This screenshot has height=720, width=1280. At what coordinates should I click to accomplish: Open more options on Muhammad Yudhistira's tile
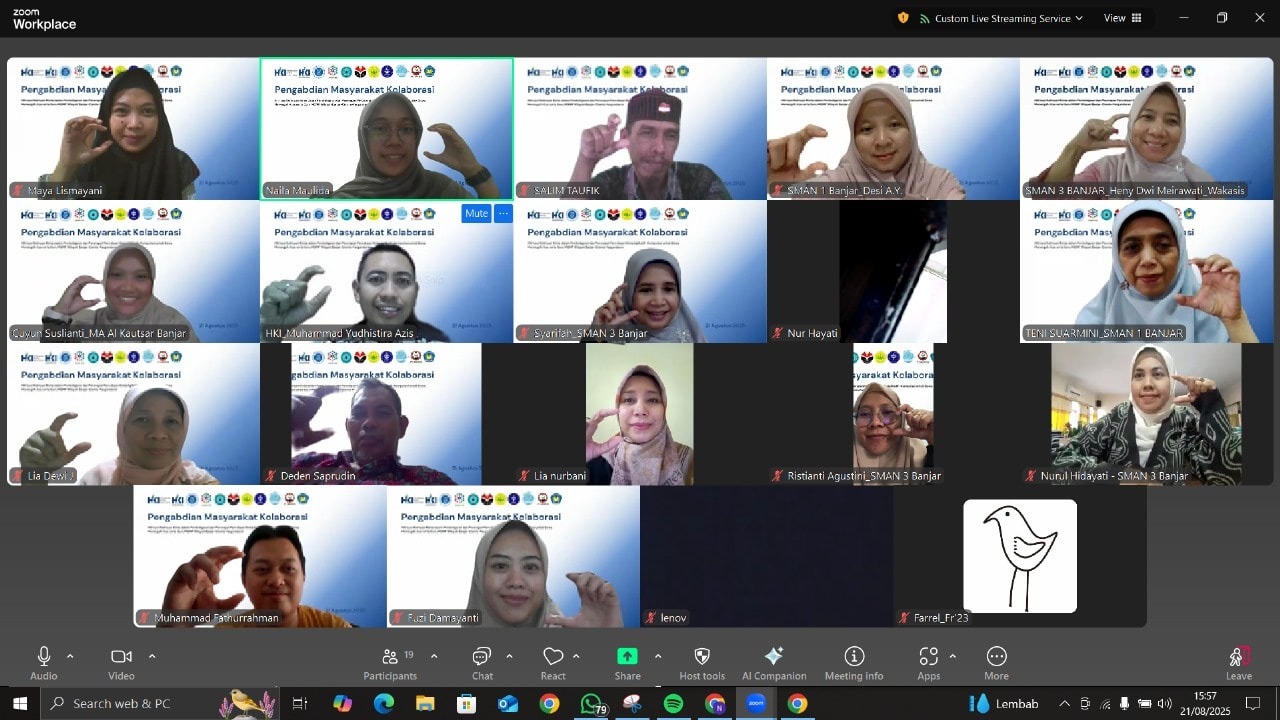(x=503, y=214)
